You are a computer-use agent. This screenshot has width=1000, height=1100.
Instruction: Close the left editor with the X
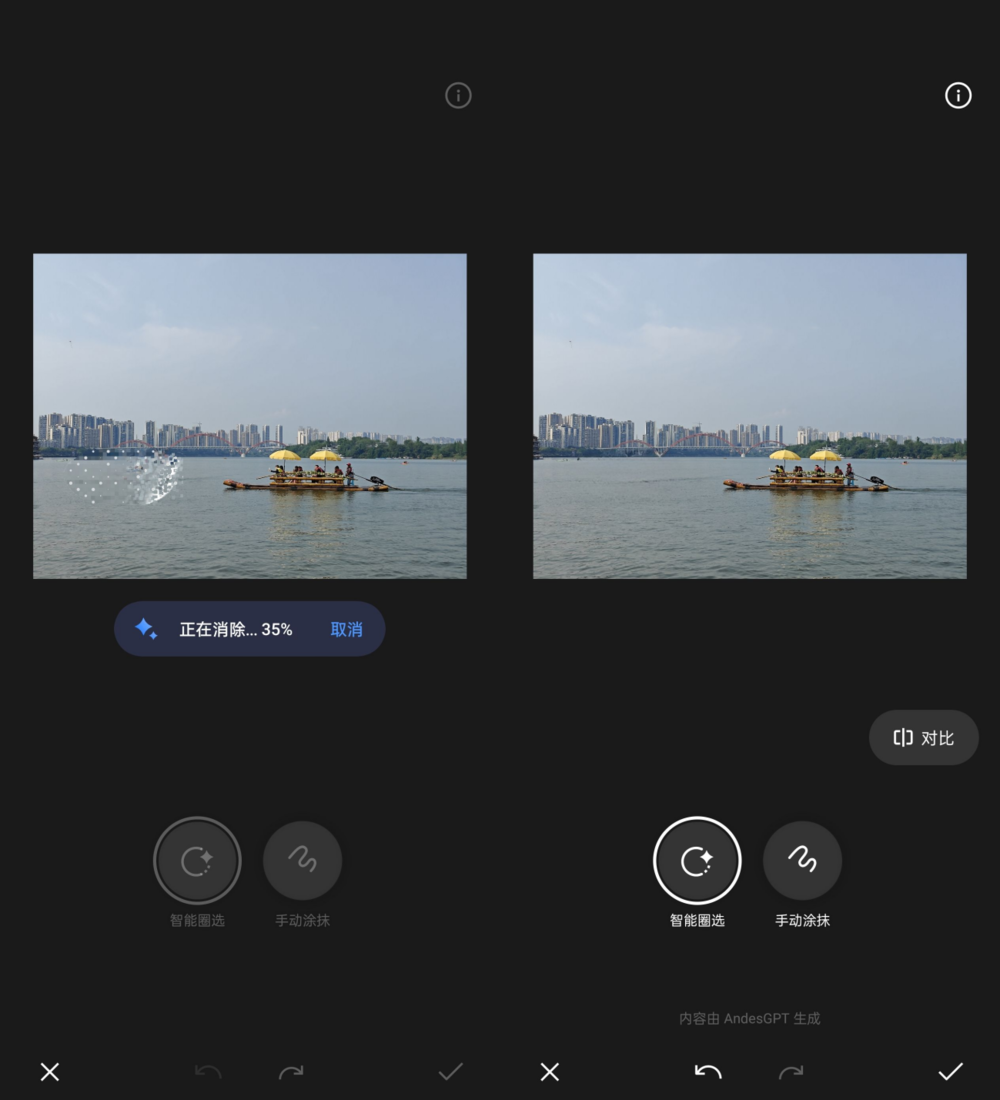pos(49,1071)
